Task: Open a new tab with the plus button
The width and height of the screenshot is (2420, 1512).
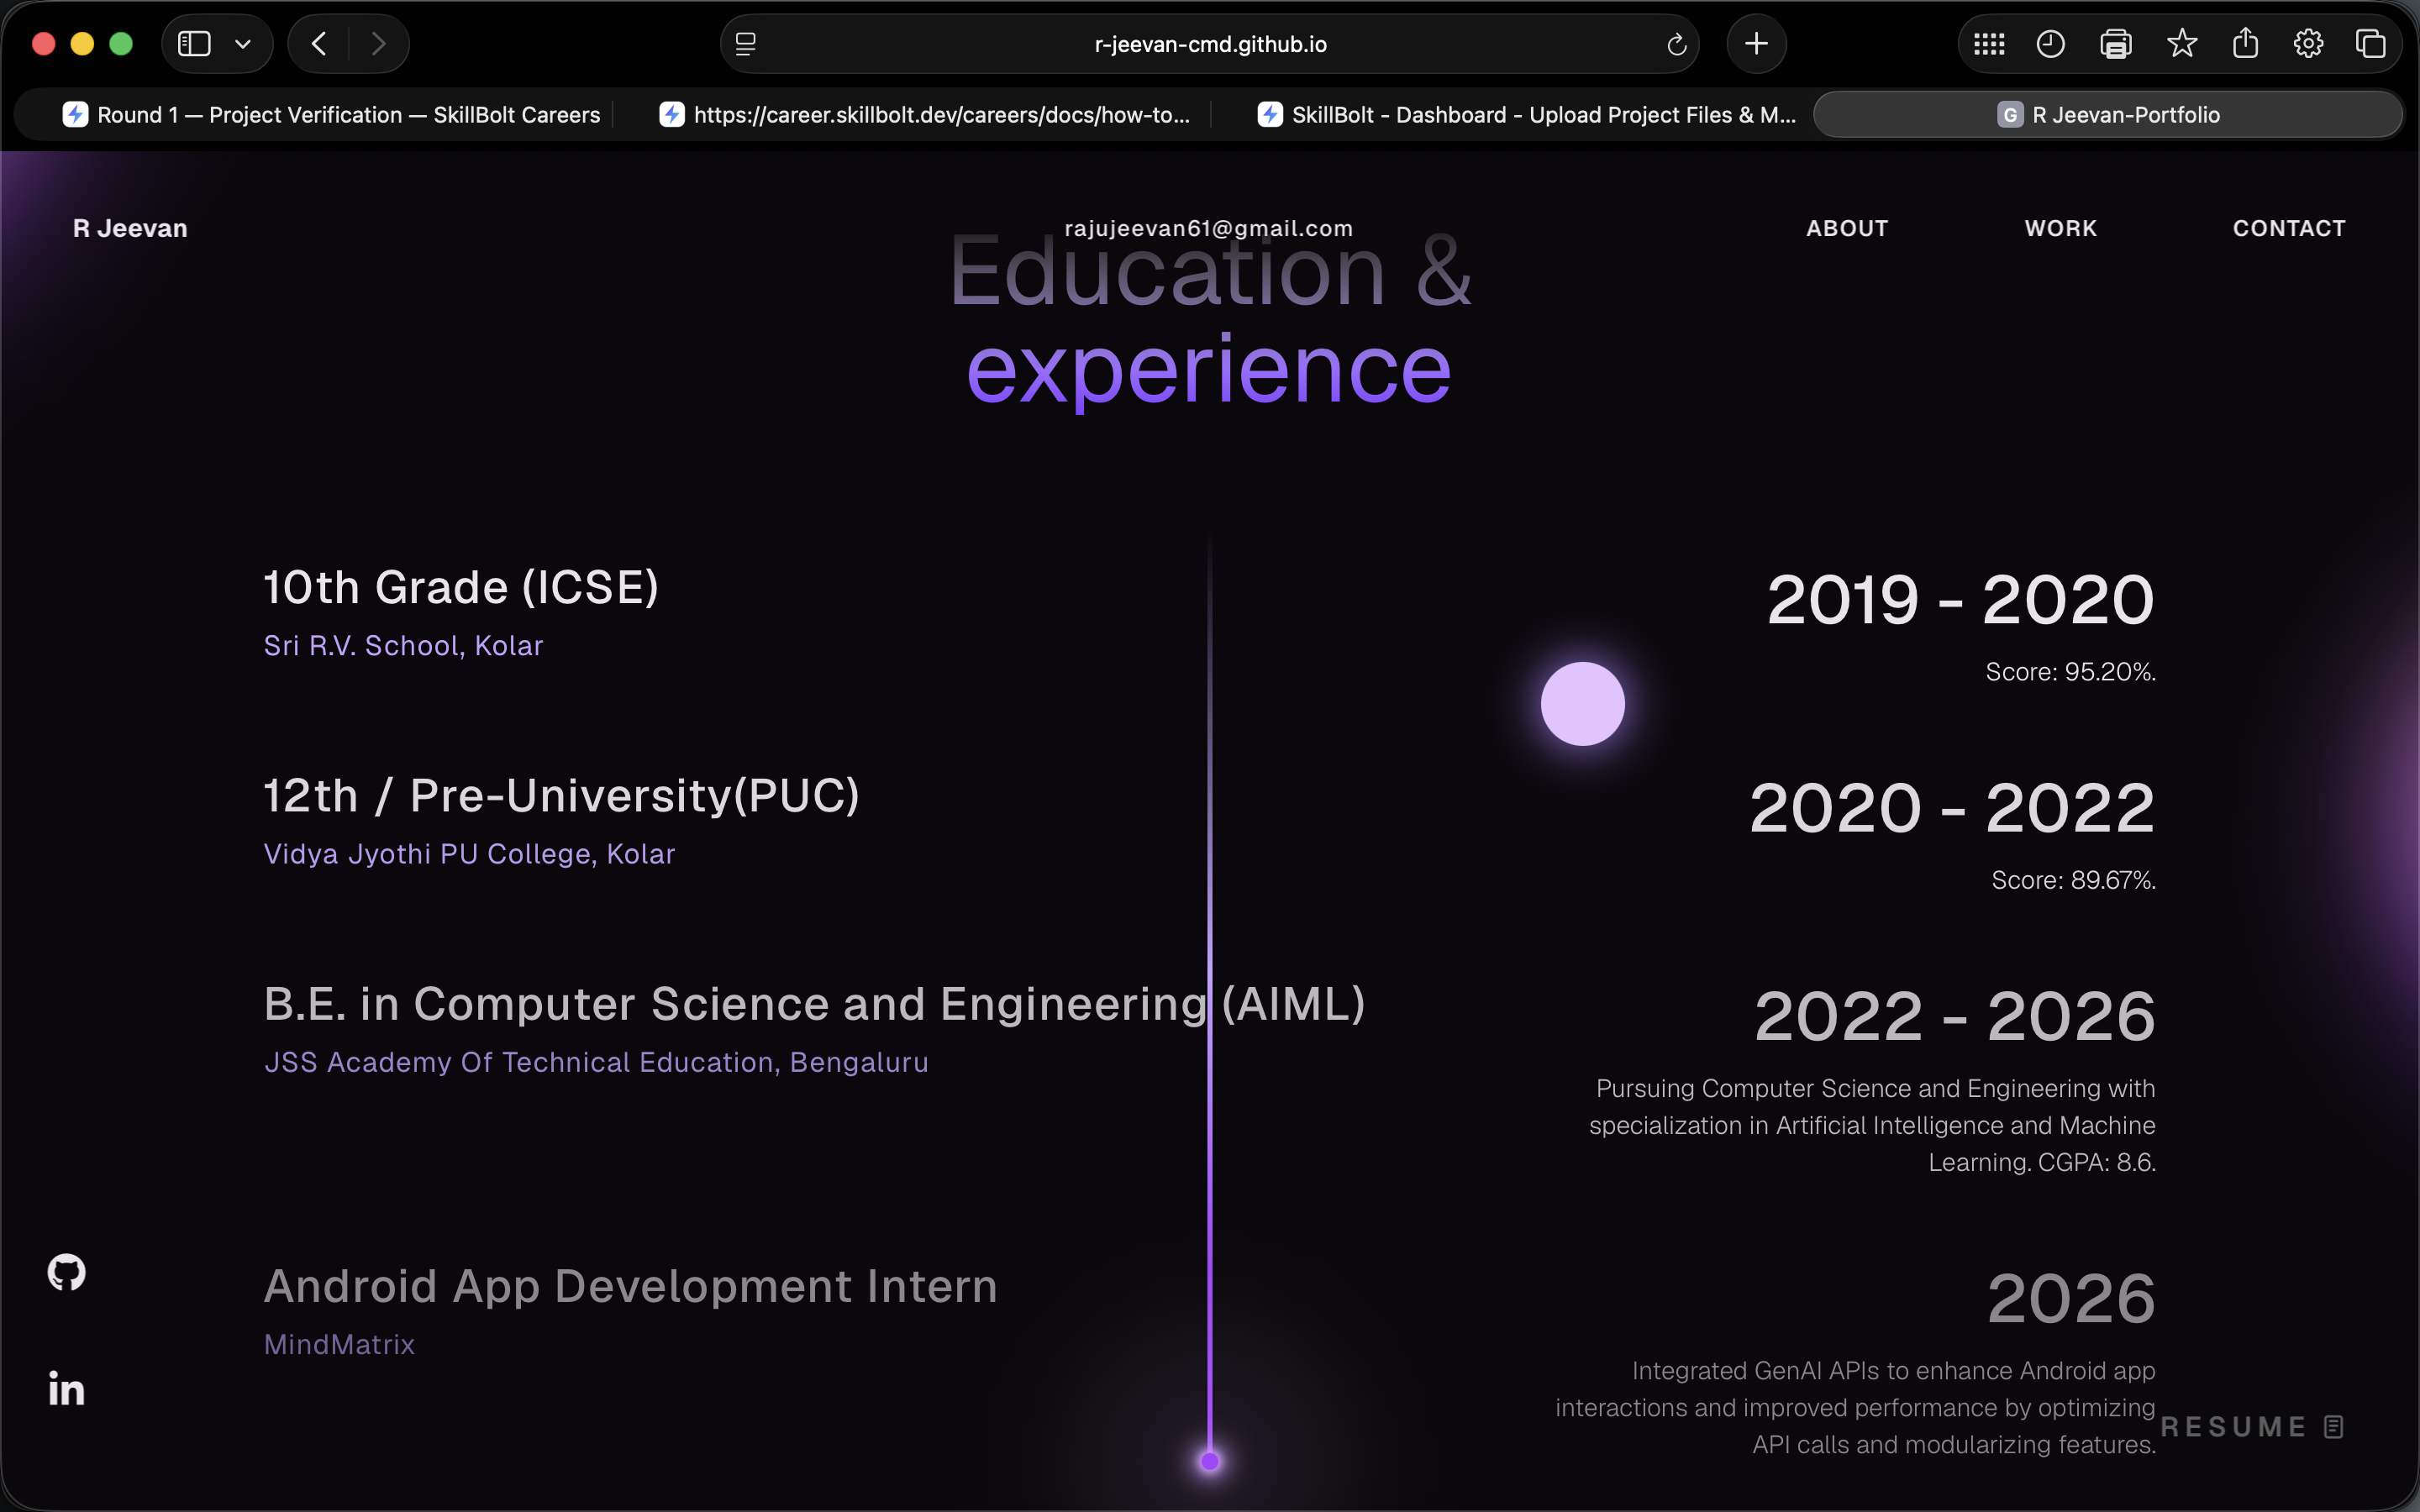Action: pyautogui.click(x=1756, y=44)
